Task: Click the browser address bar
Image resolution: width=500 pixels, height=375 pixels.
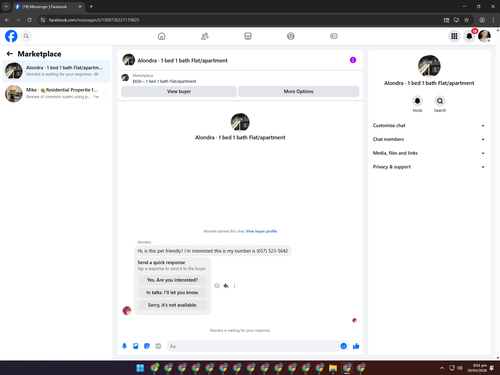Action: pos(240,20)
